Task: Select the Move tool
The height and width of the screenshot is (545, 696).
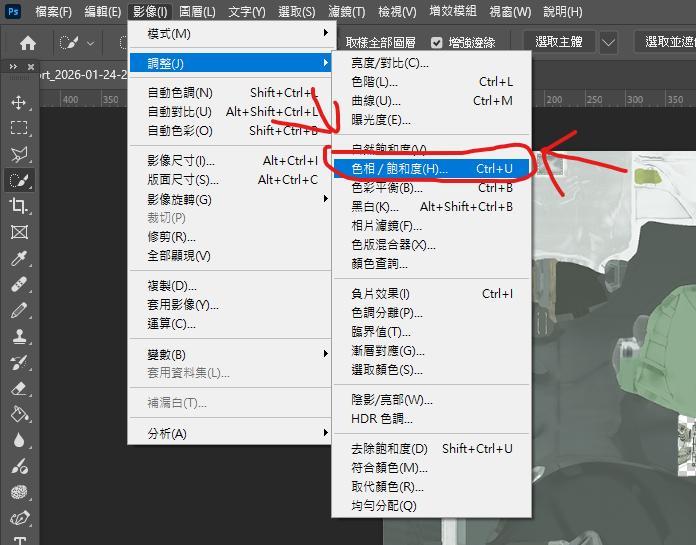Action: [19, 102]
